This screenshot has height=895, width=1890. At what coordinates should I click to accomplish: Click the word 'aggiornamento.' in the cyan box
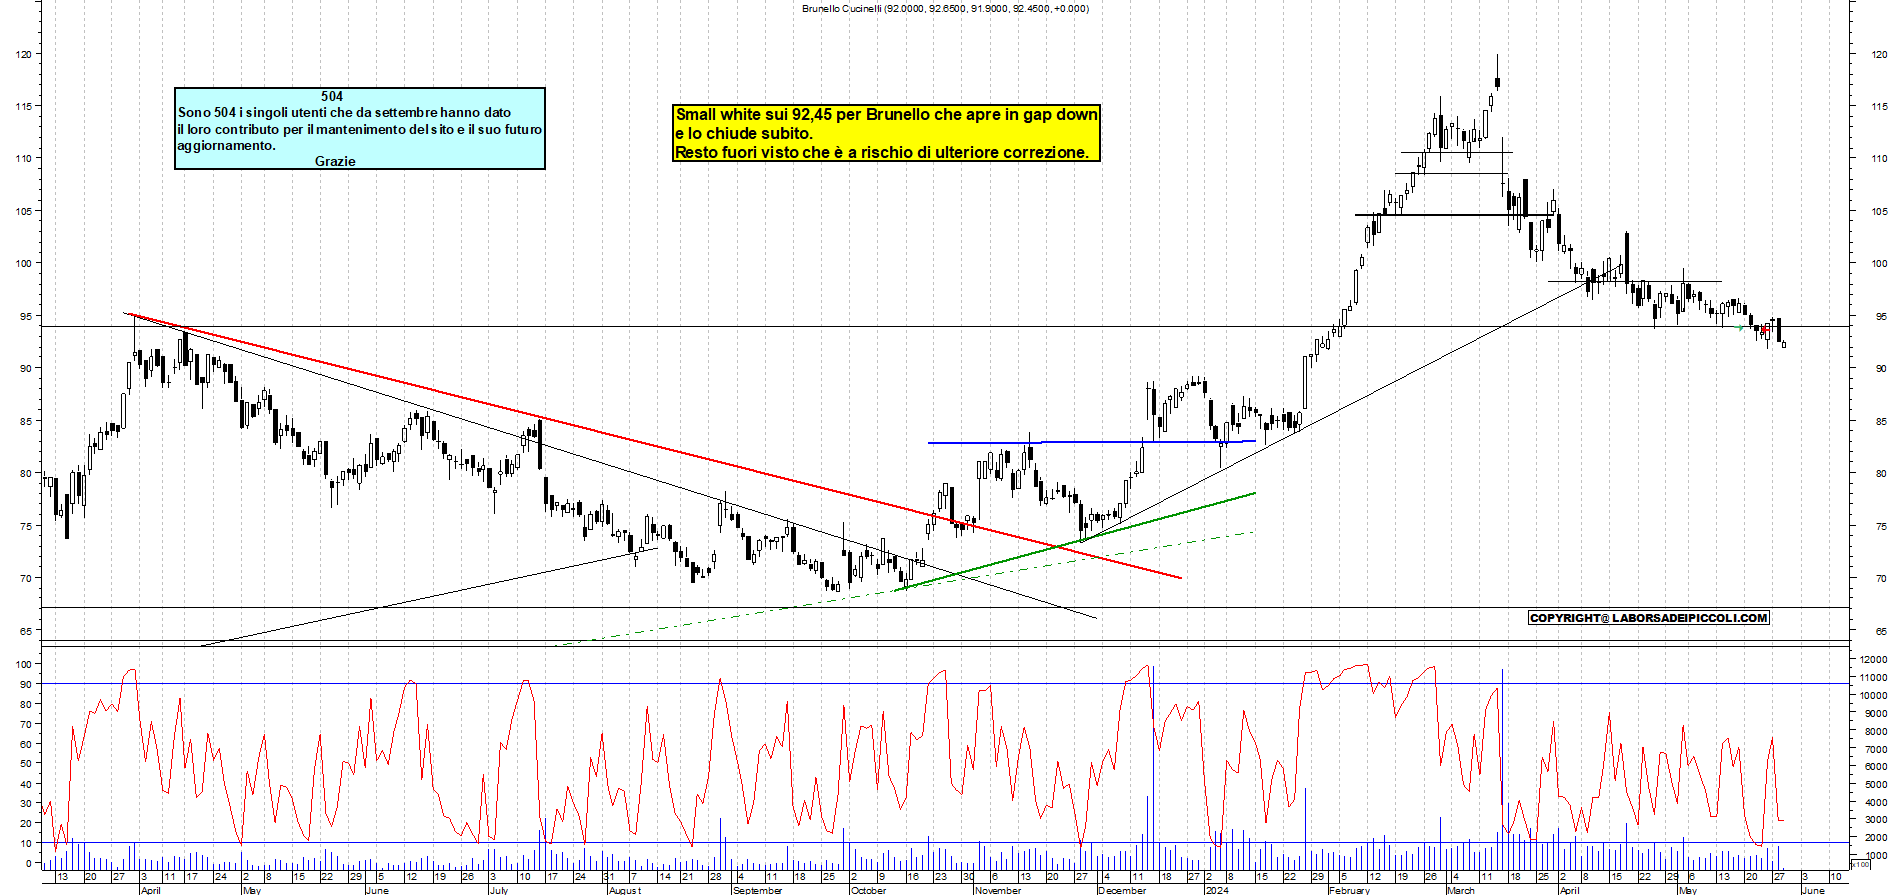[226, 145]
